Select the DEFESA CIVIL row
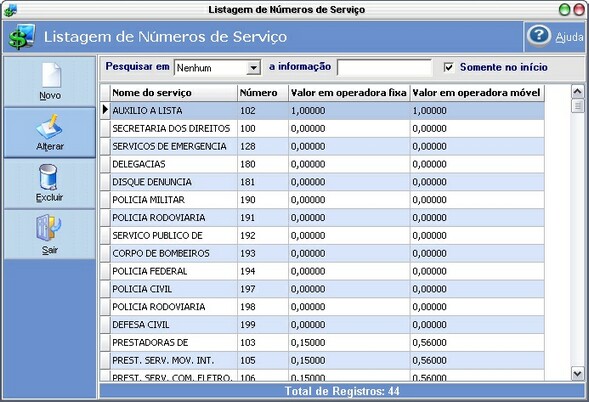The image size is (589, 402). (x=322, y=325)
